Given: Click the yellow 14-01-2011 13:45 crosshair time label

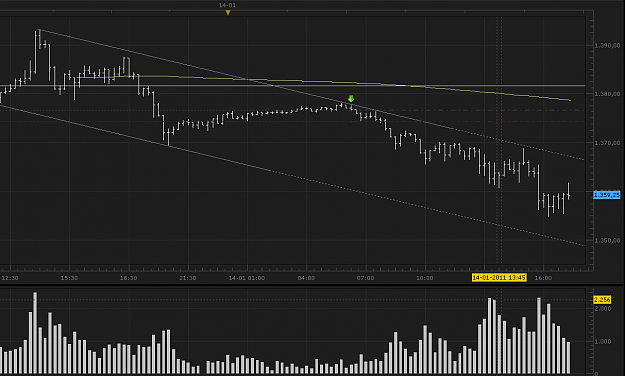Looking at the screenshot, I should [x=499, y=278].
